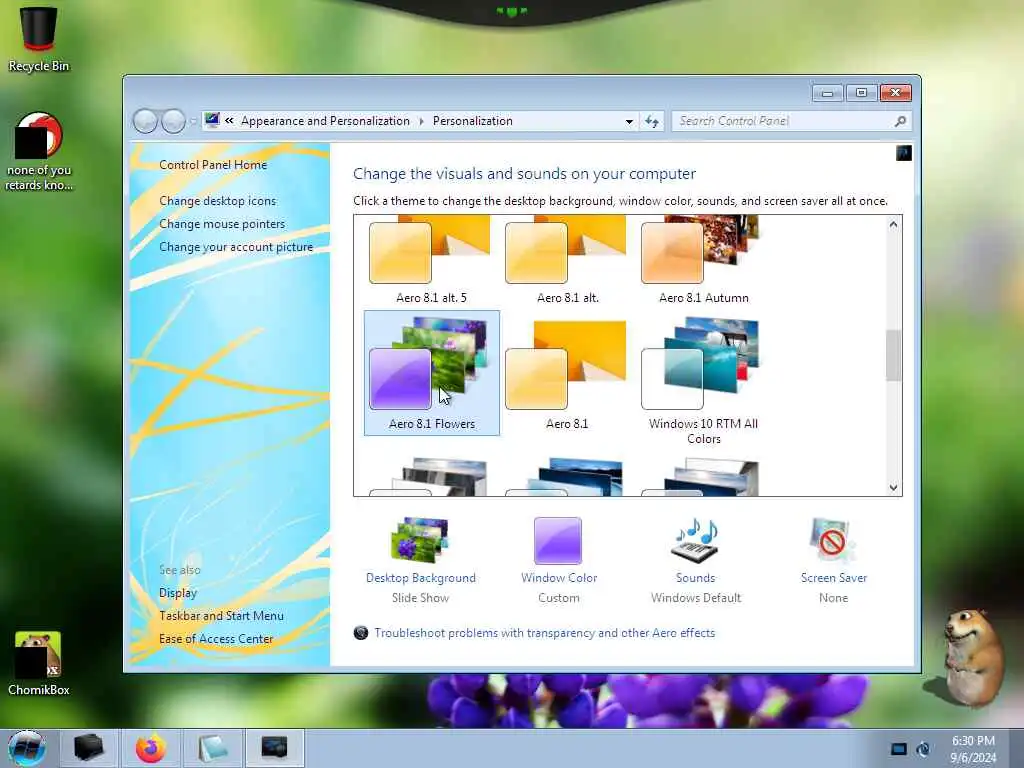1024x768 pixels.
Task: Click Personalization breadcrumb
Action: click(x=472, y=121)
